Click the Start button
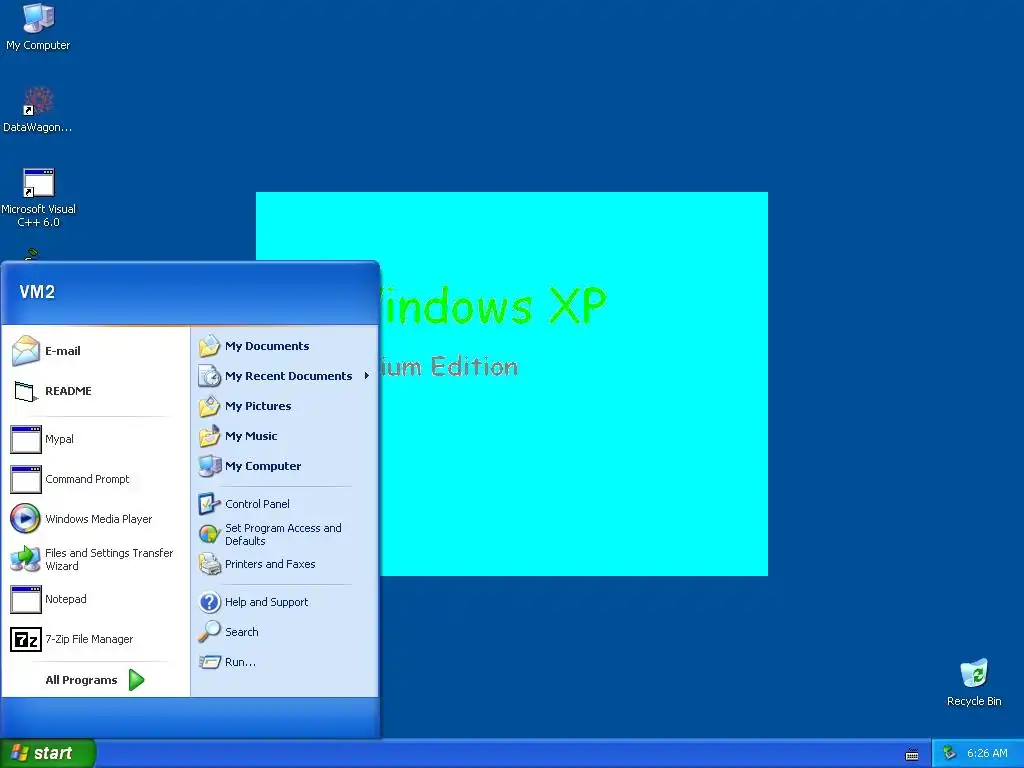Image resolution: width=1024 pixels, height=768 pixels. [48, 753]
